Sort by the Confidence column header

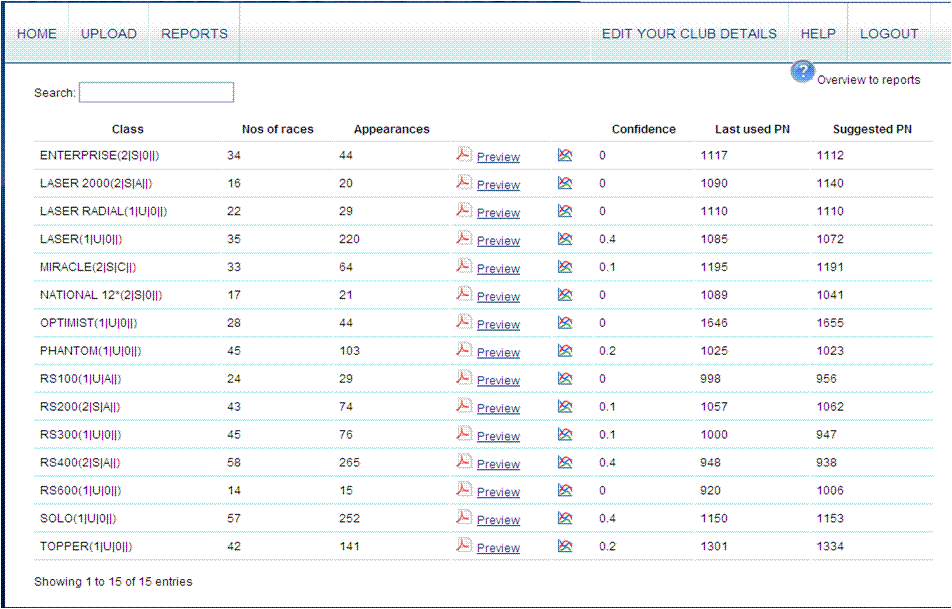644,129
